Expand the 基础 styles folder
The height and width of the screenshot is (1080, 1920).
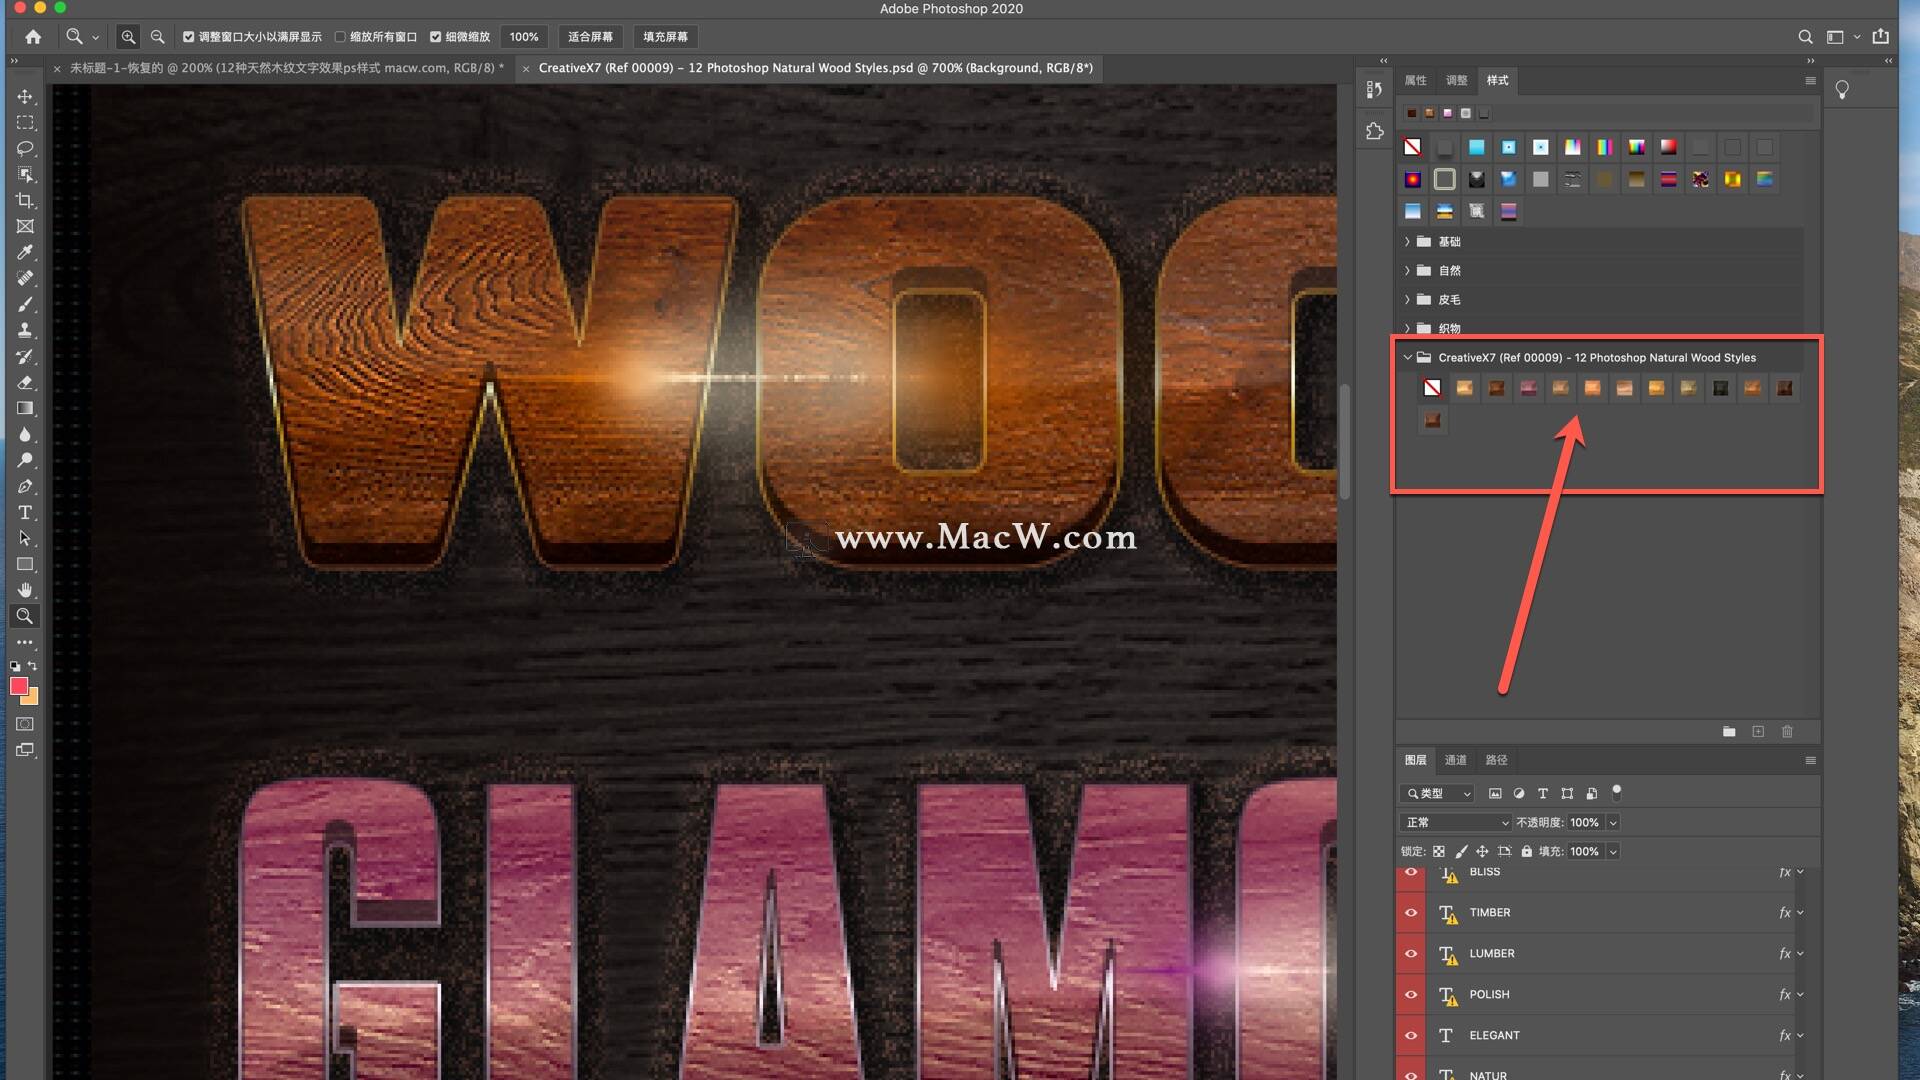[x=1407, y=242]
